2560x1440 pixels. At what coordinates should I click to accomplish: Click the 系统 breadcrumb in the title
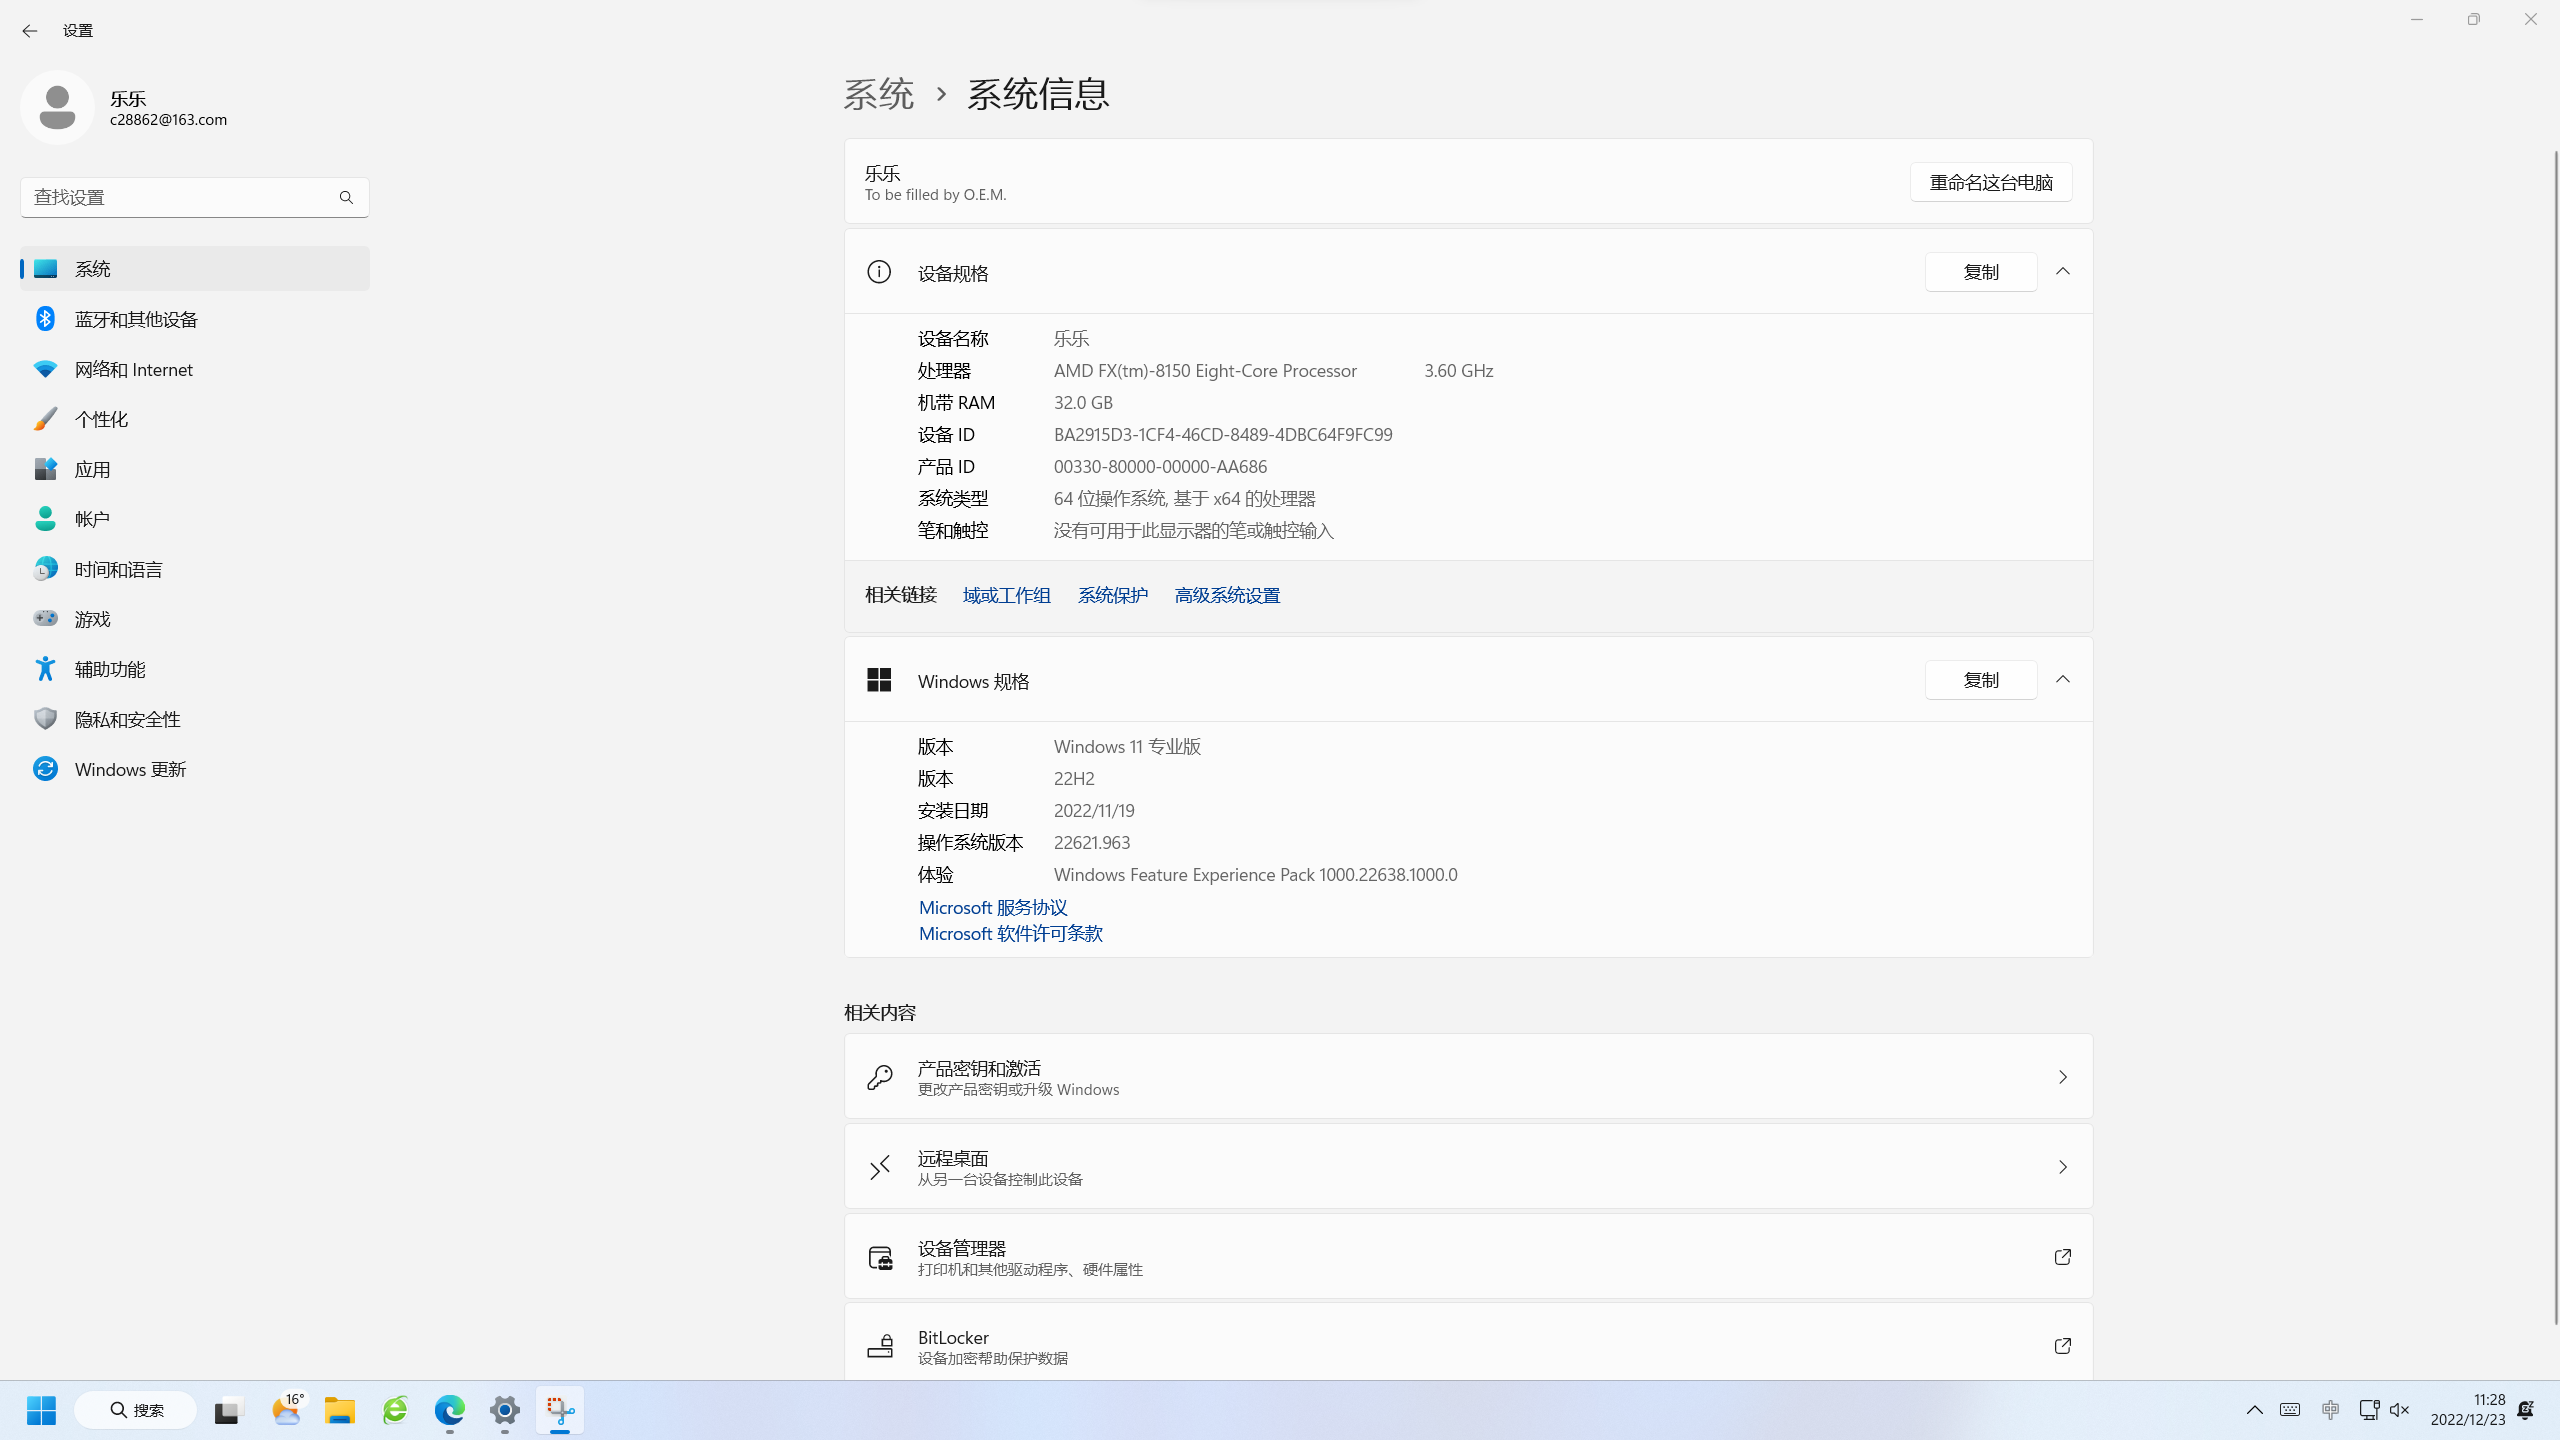(x=879, y=94)
